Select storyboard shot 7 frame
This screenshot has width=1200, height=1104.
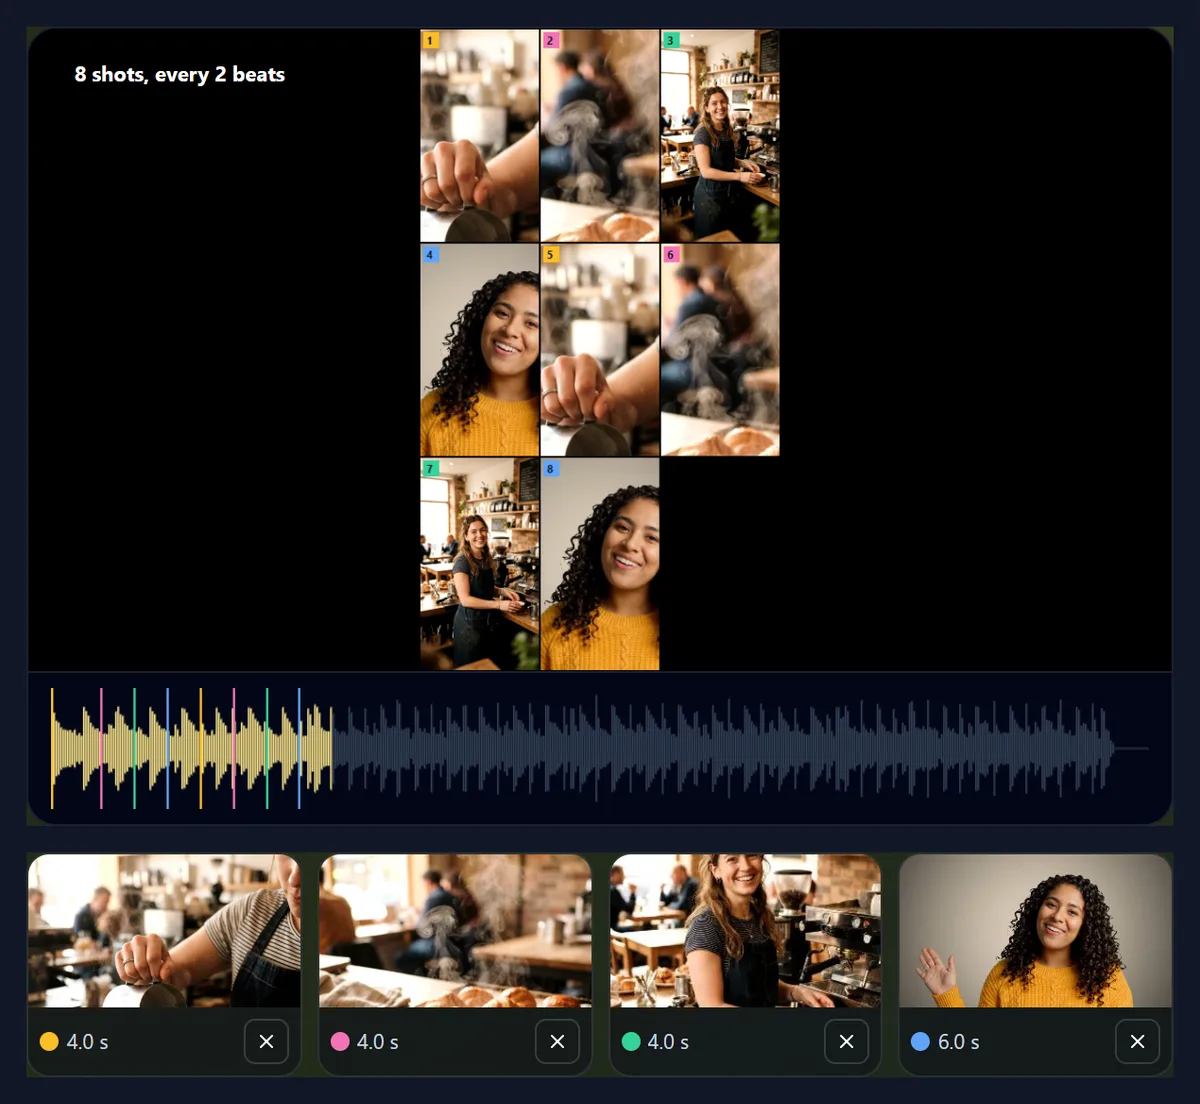(480, 564)
